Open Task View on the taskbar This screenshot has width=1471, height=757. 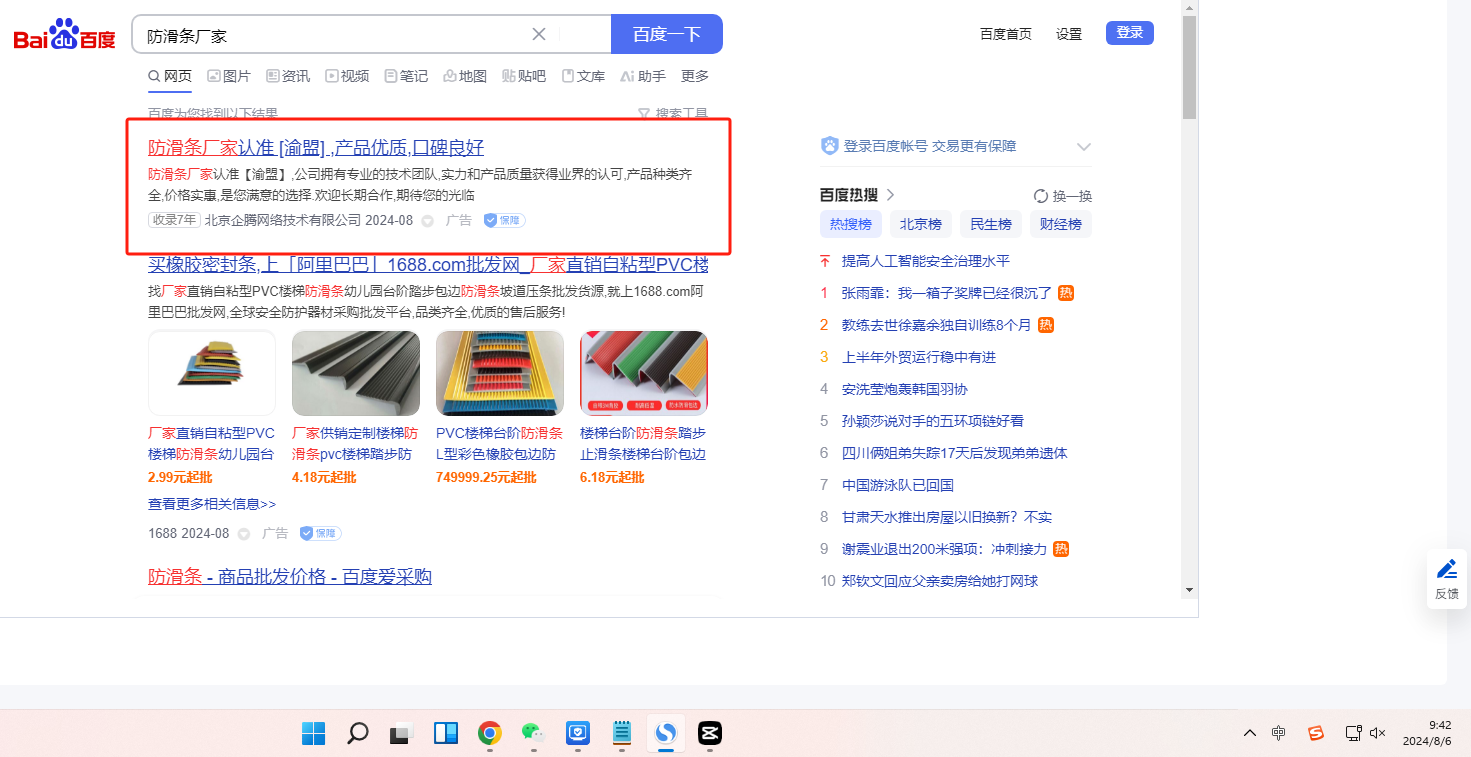(x=402, y=734)
